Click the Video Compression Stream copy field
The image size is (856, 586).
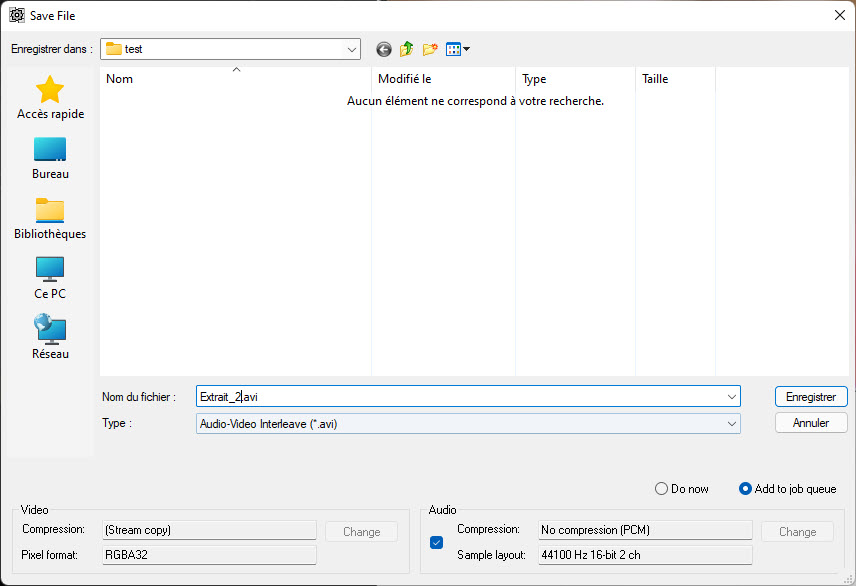(209, 530)
